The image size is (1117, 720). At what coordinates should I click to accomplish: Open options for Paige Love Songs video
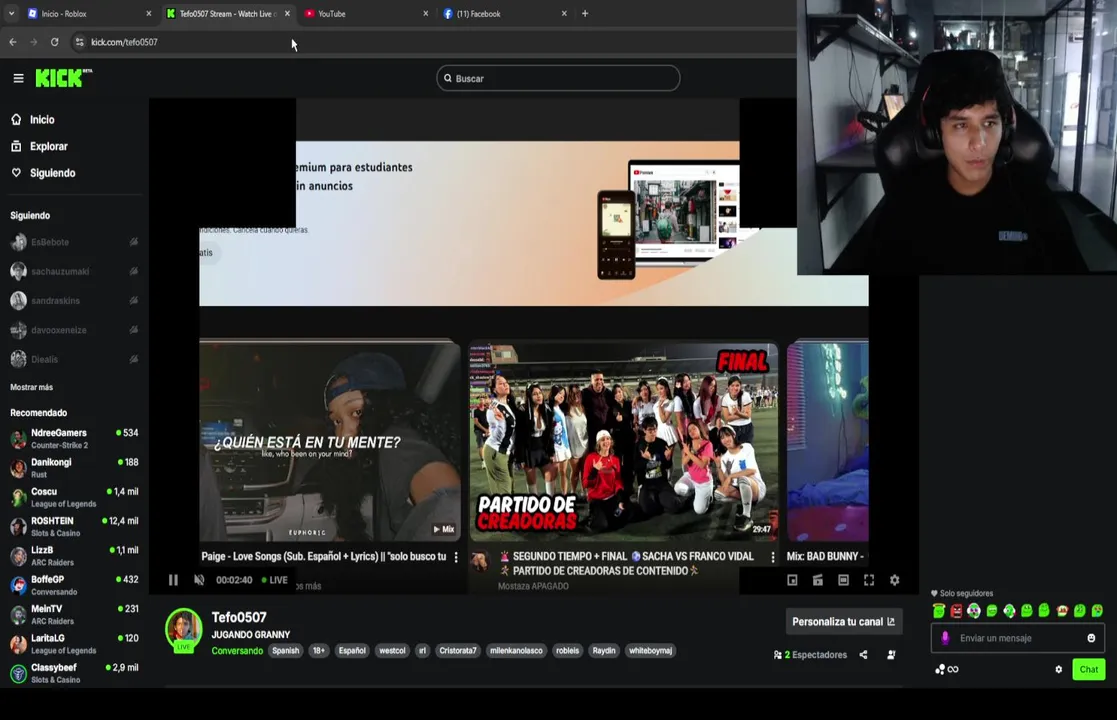point(456,557)
